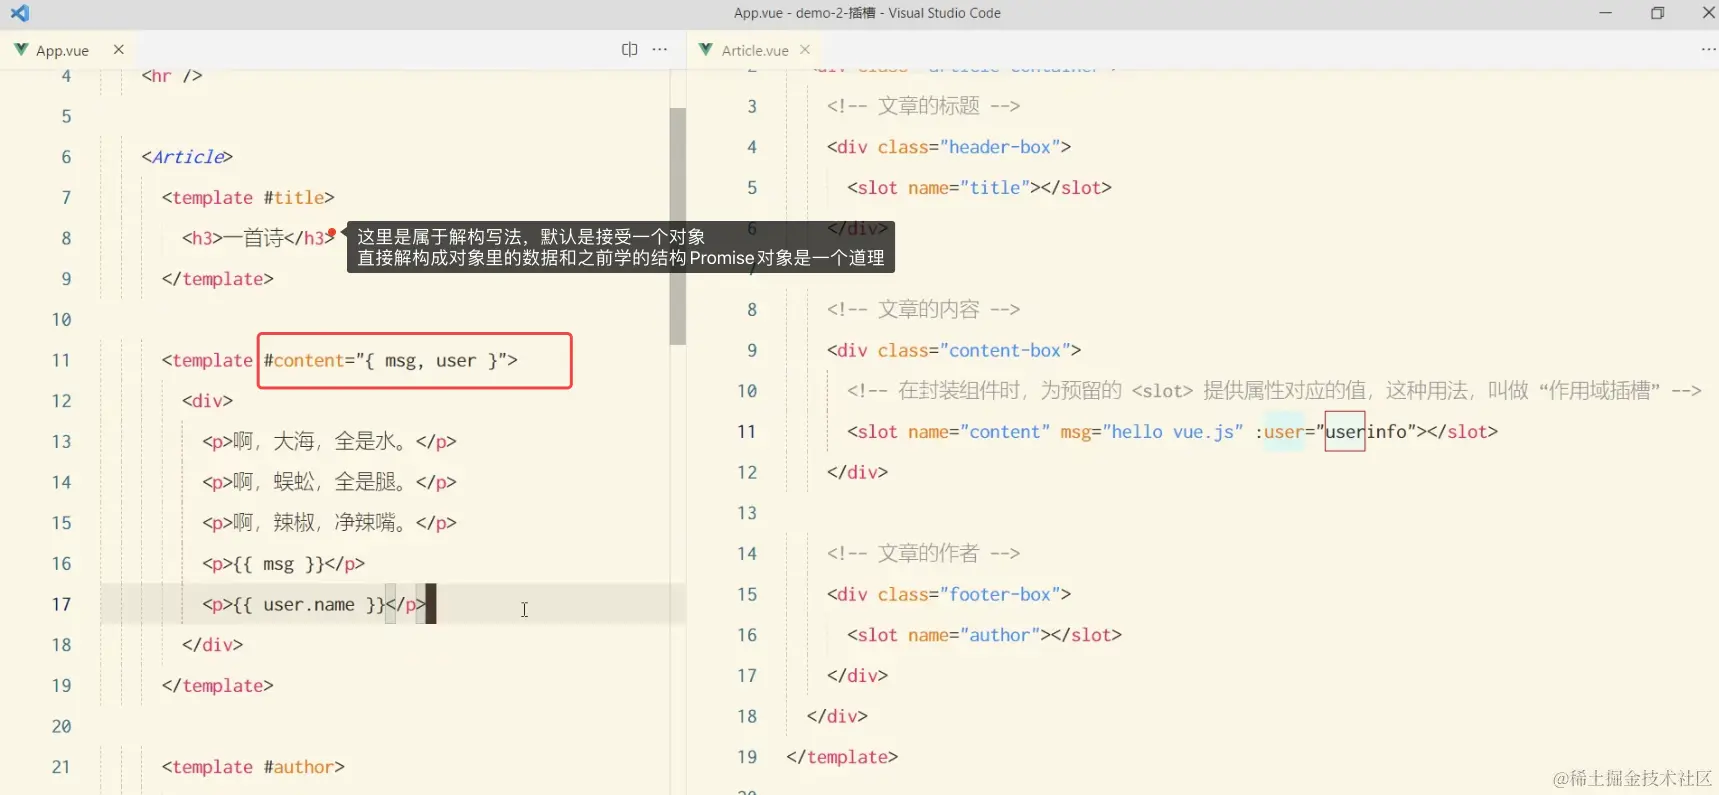Viewport: 1719px width, 795px height.
Task: Open more actions for Article.vue editor
Action: (x=1708, y=49)
